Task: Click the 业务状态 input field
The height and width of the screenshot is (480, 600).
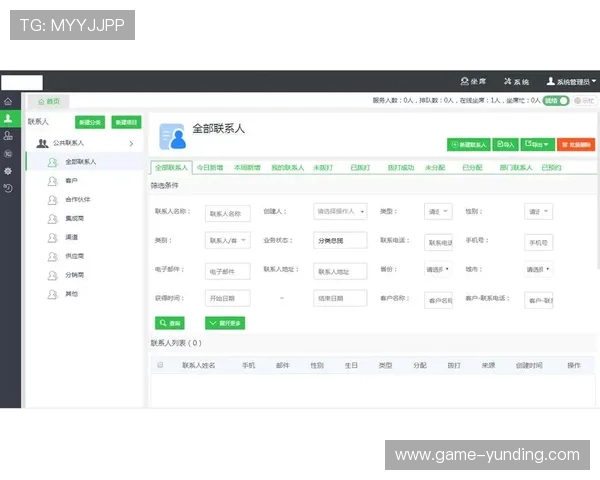Action: 340,240
